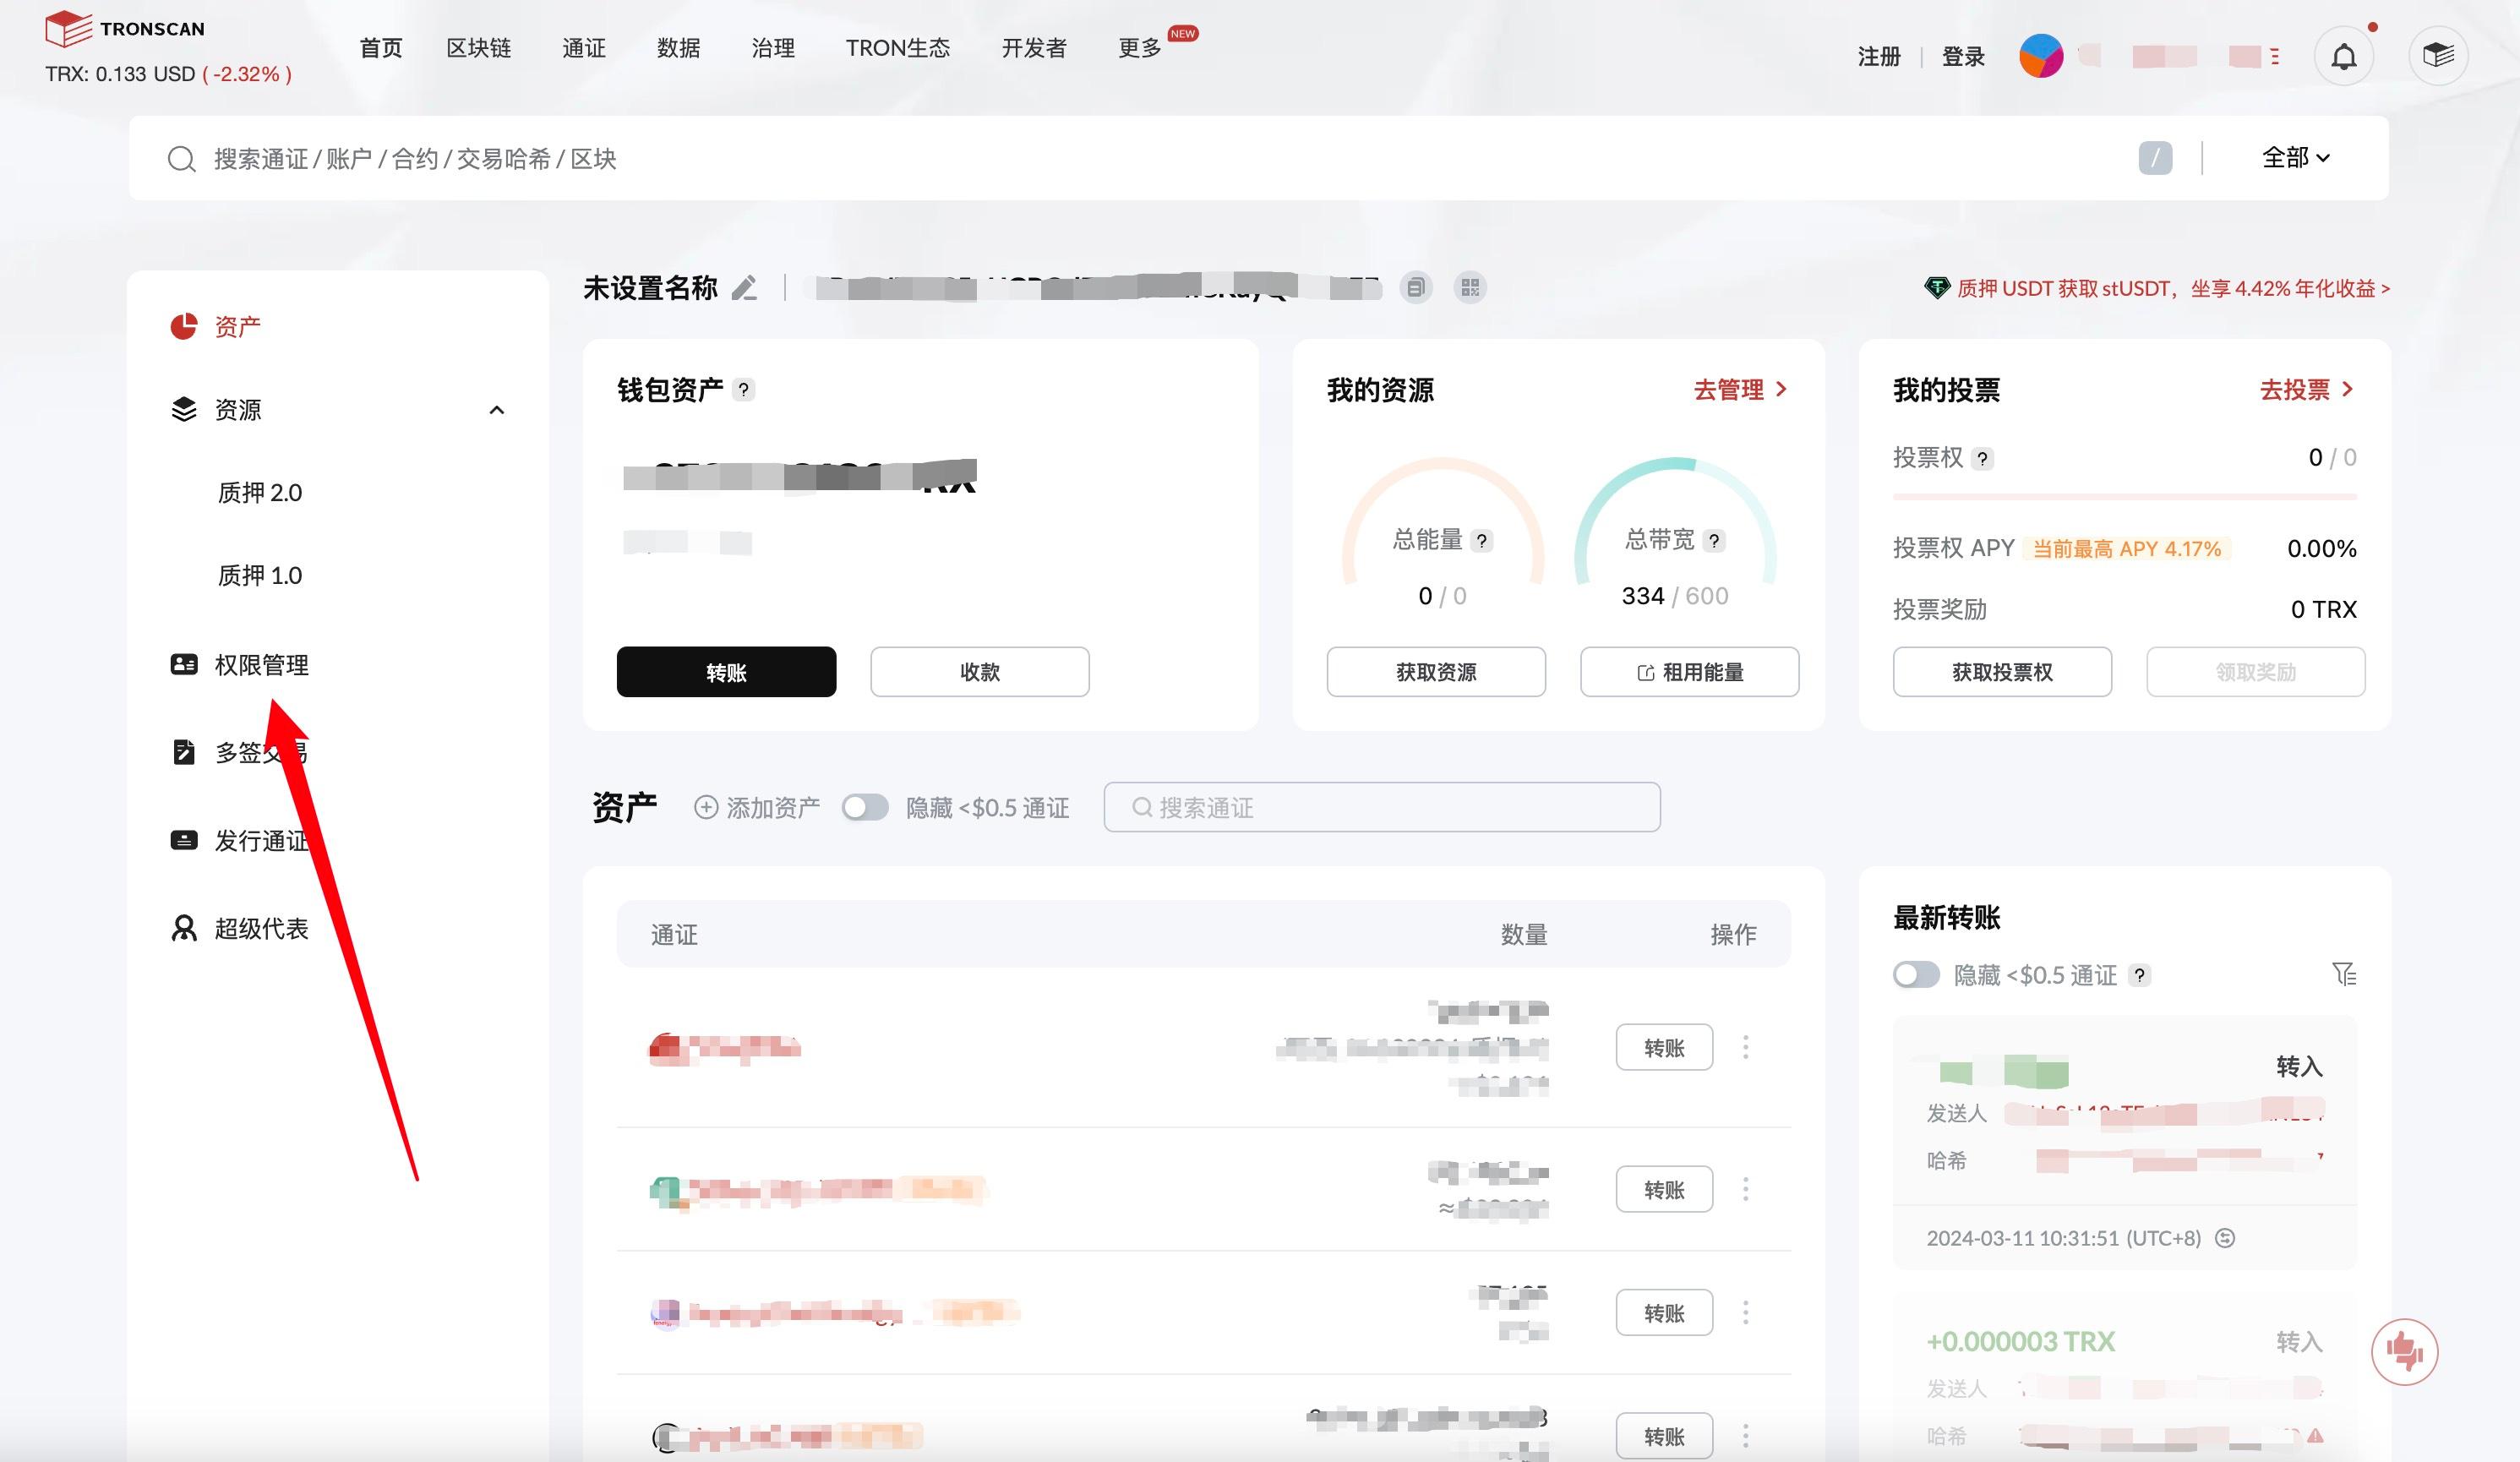
Task: Click the stUSDT diamond promo icon
Action: coord(1937,288)
